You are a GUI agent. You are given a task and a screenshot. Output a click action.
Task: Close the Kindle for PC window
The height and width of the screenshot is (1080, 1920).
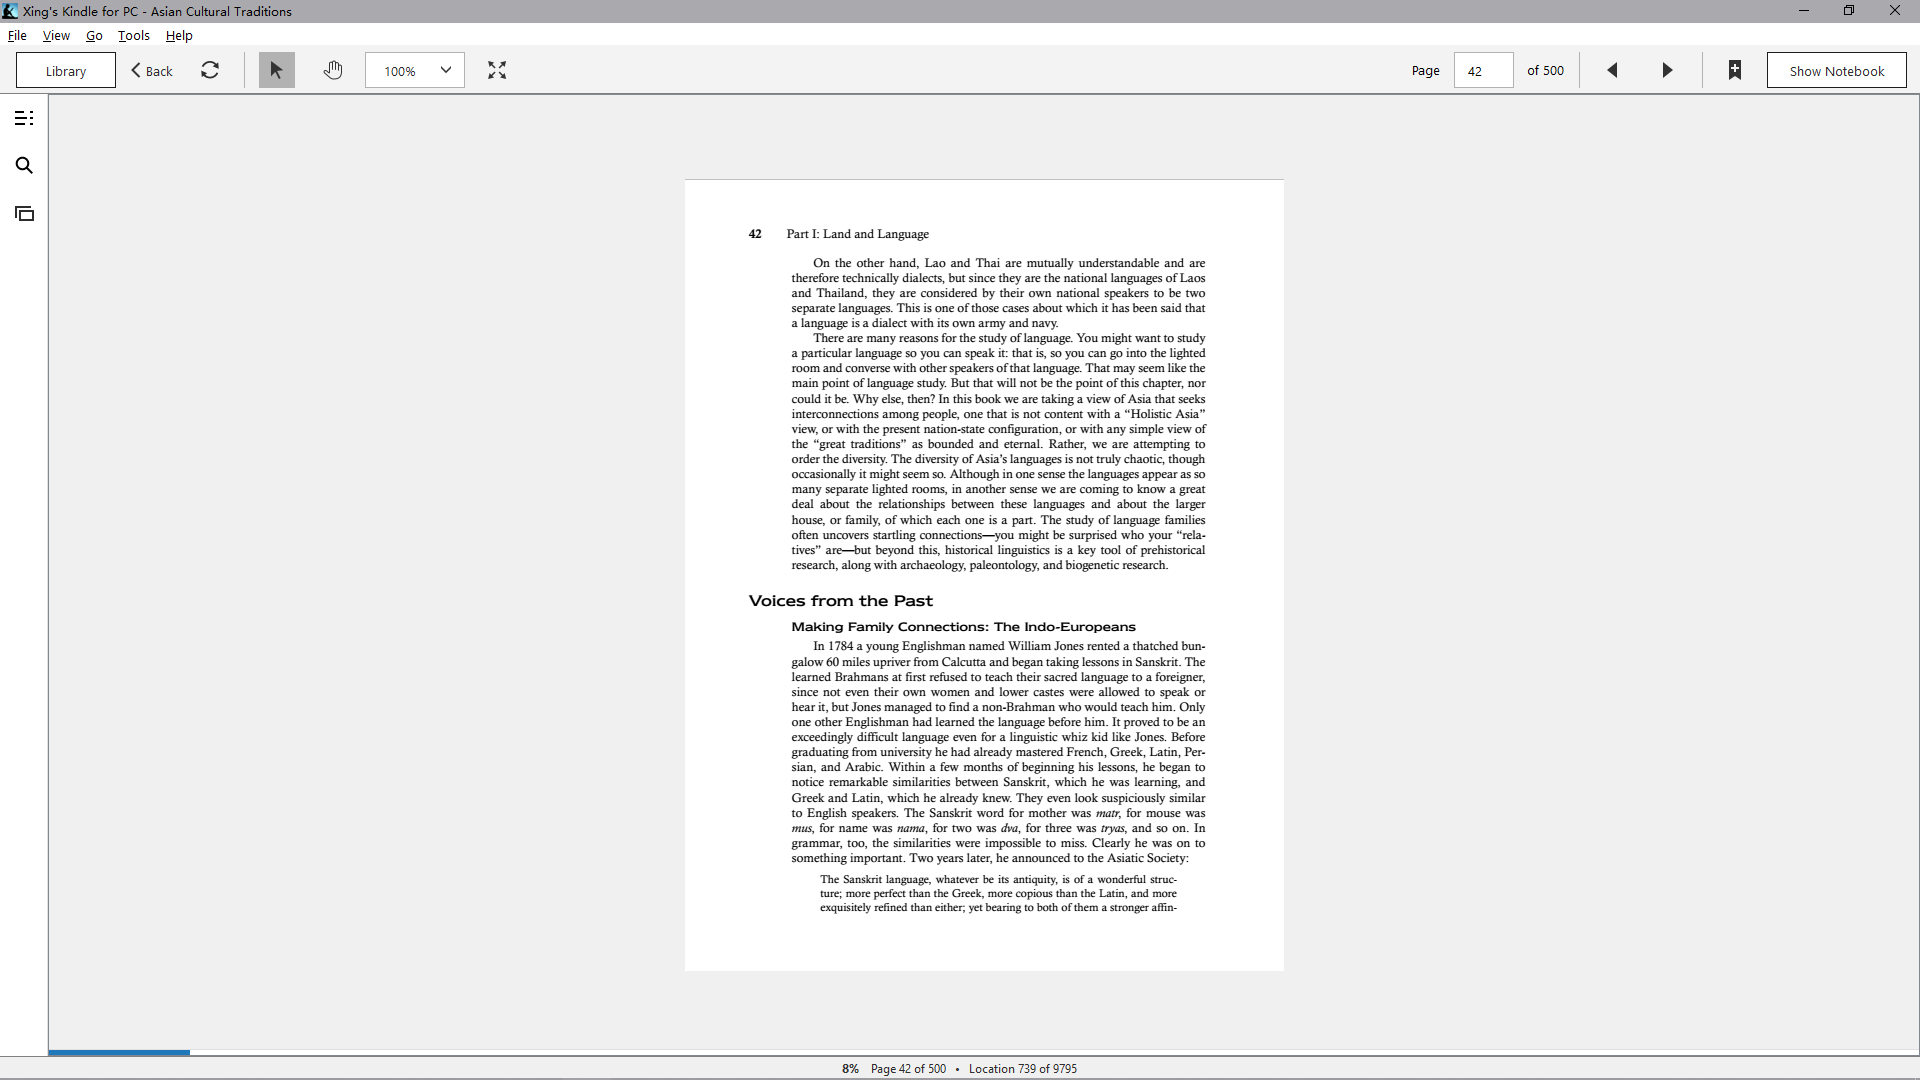(1895, 11)
